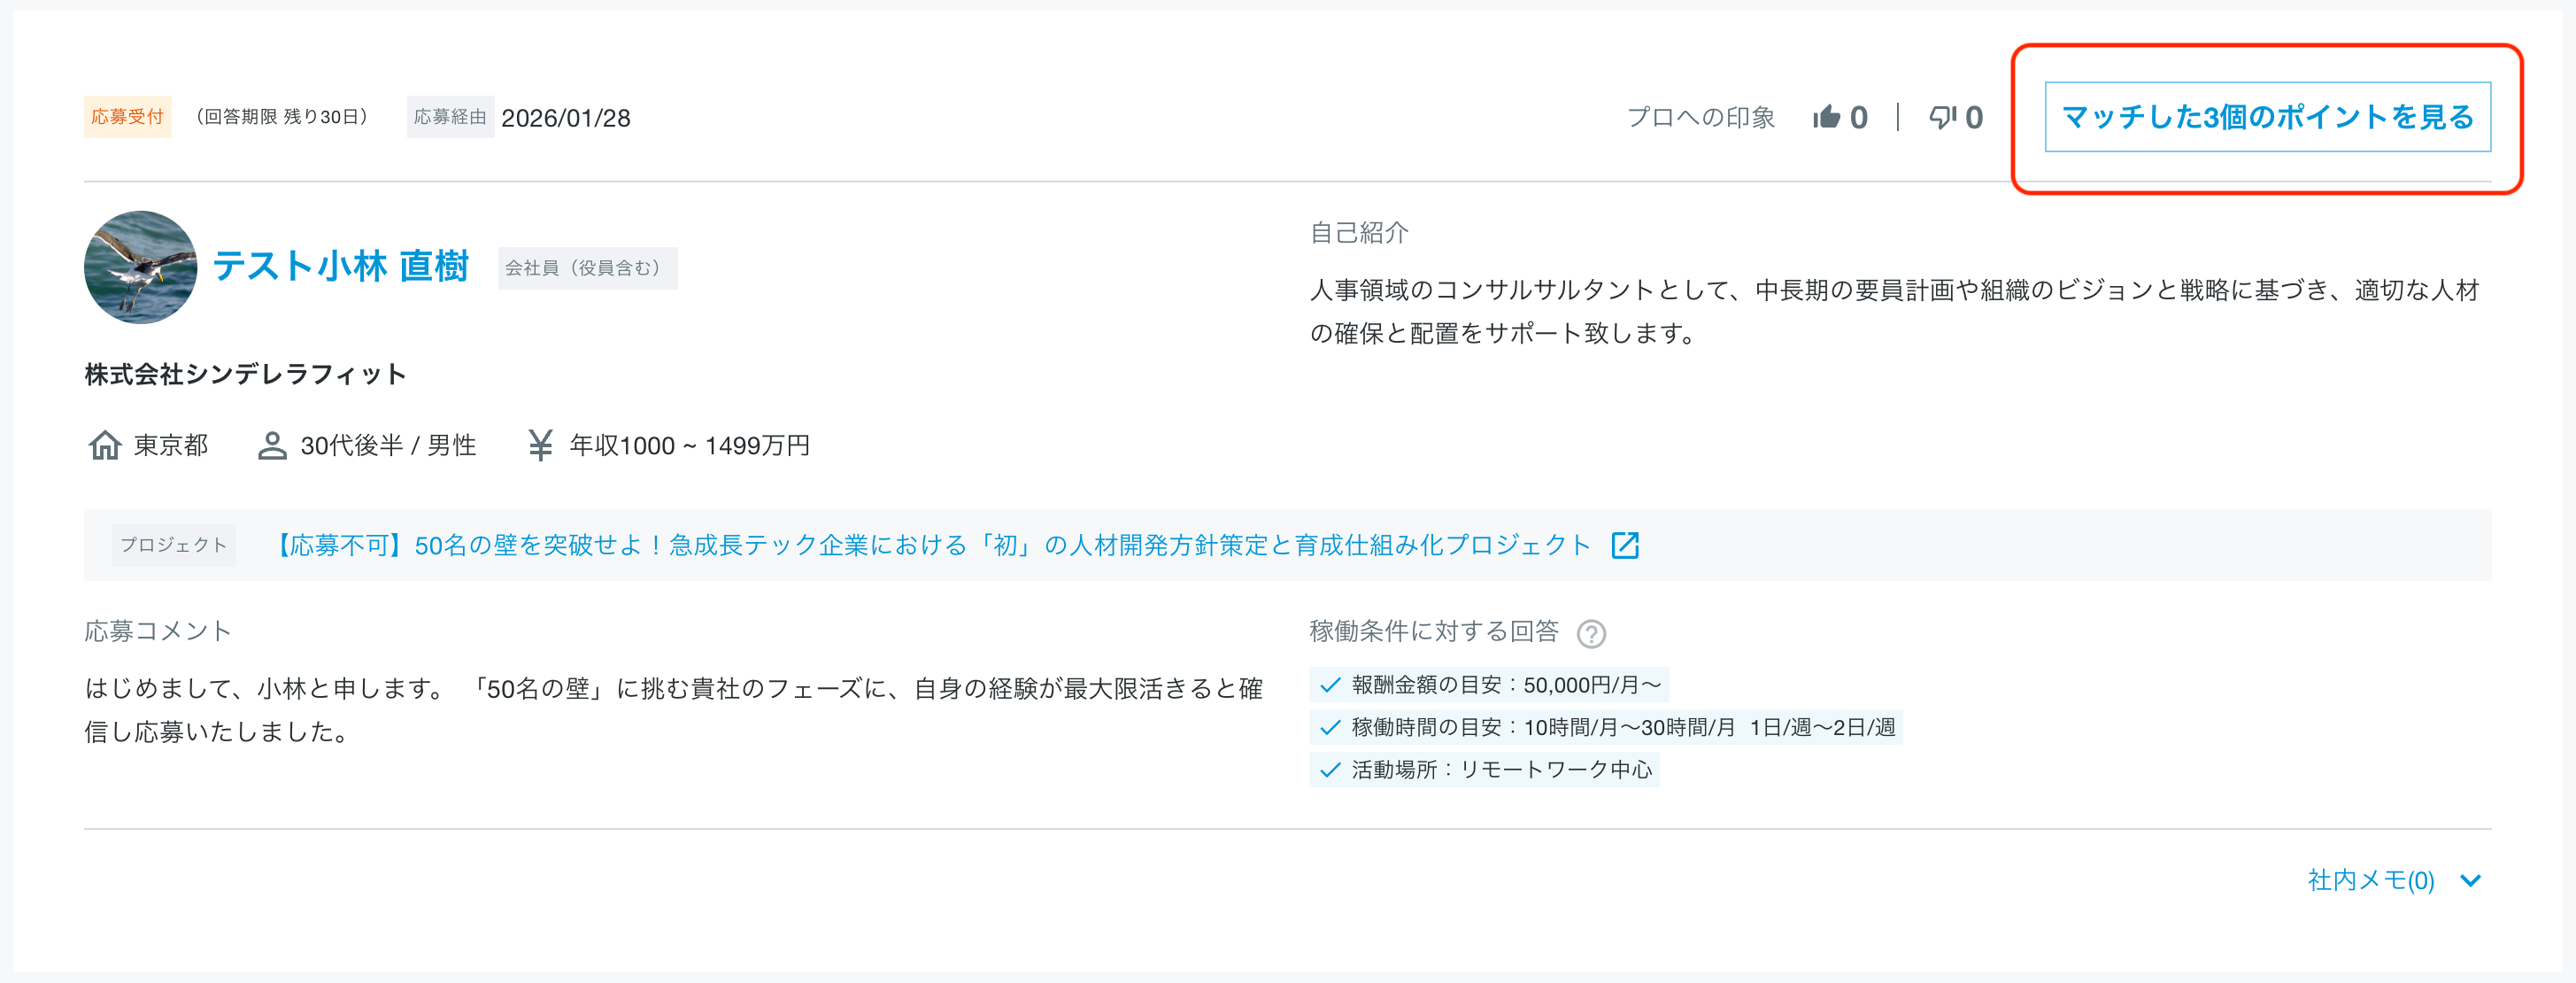Click the person icon beside 30代後半 / 男性

271,445
